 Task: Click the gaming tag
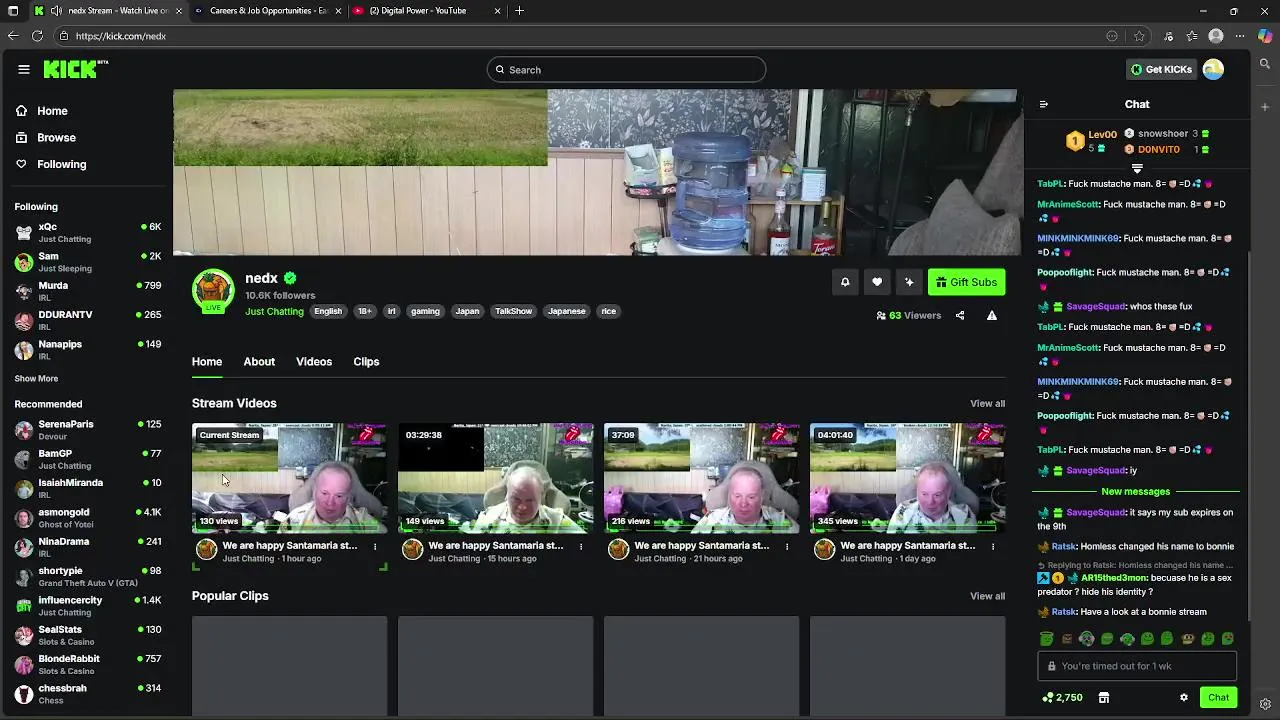(x=425, y=312)
